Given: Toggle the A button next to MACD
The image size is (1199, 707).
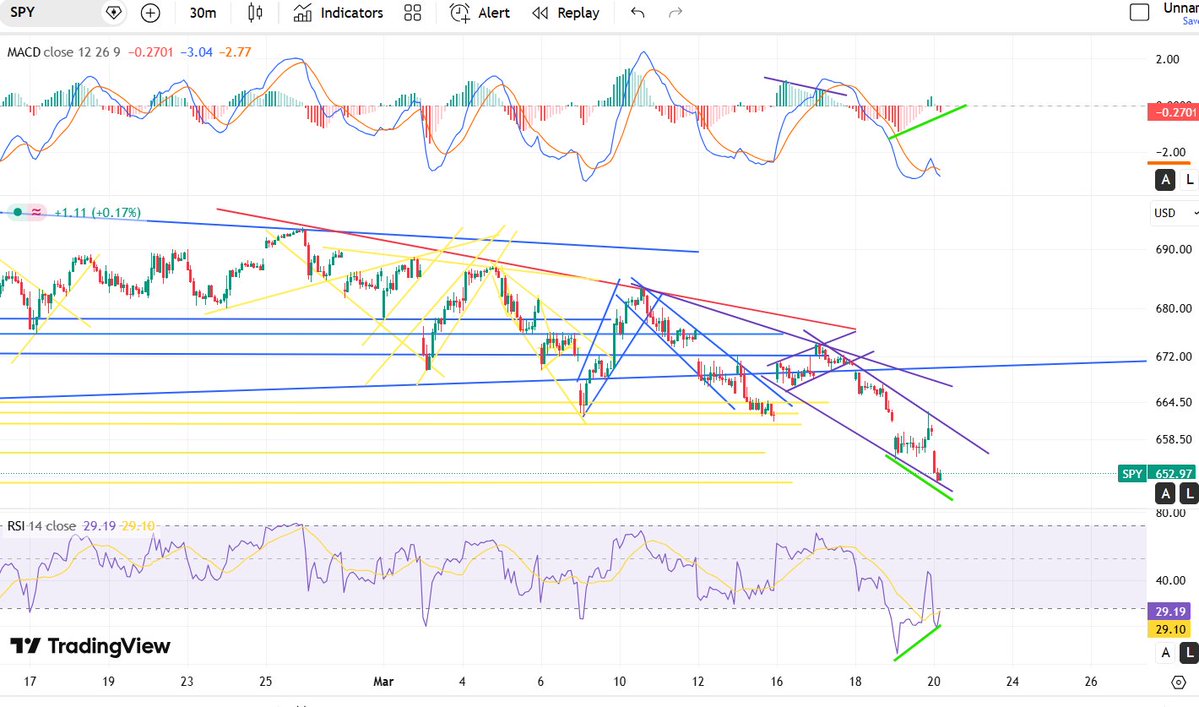Looking at the screenshot, I should tap(1165, 180).
